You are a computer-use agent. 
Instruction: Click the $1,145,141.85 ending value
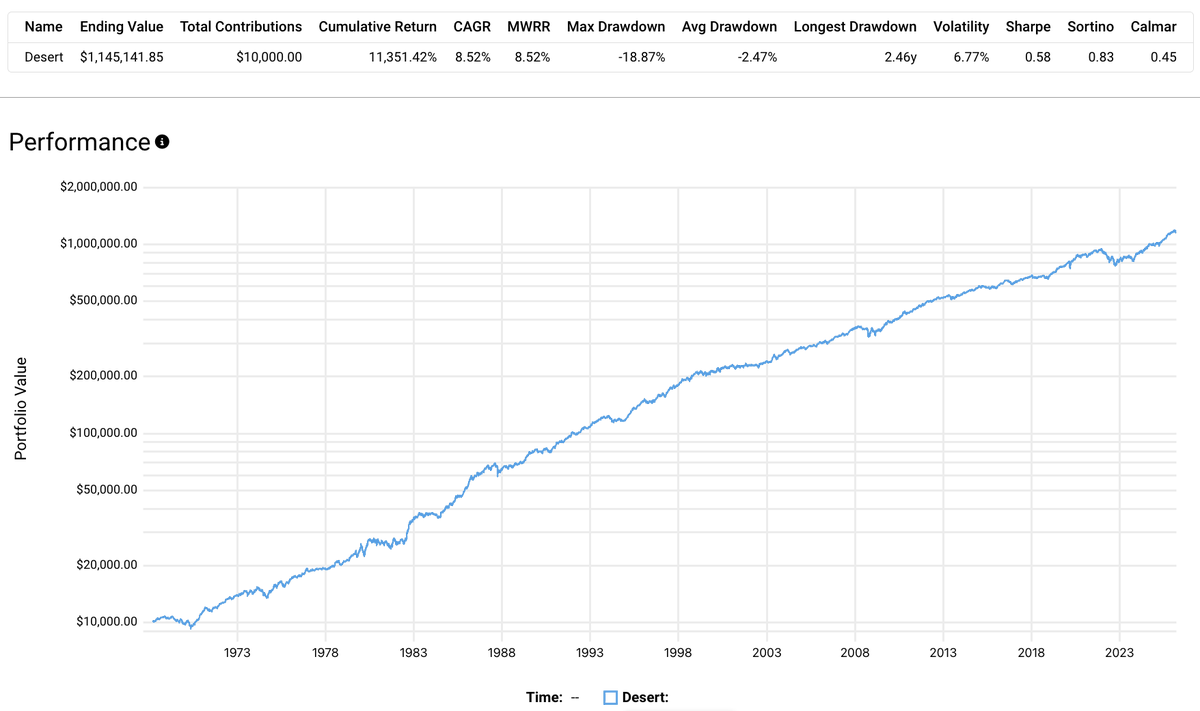(122, 57)
